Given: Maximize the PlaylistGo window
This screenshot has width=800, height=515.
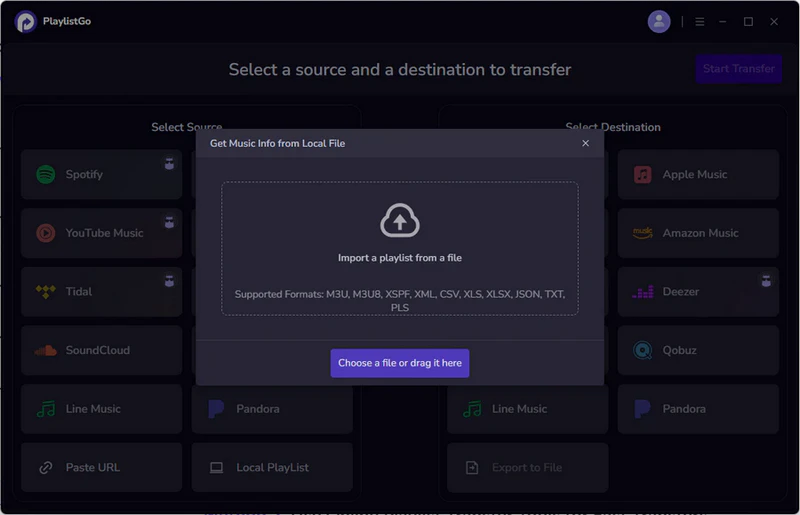Looking at the screenshot, I should point(748,21).
